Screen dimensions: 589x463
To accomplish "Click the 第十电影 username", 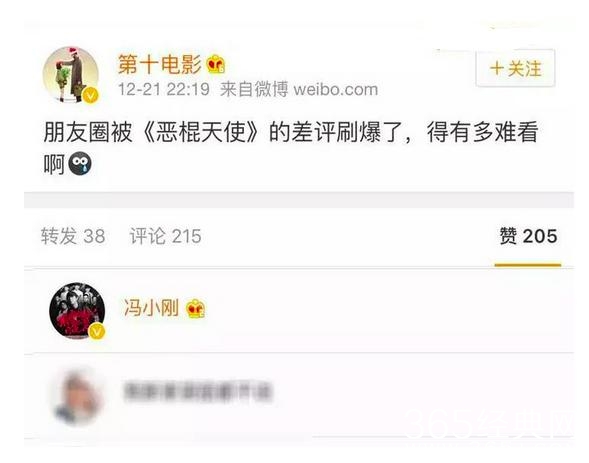I will pos(160,64).
